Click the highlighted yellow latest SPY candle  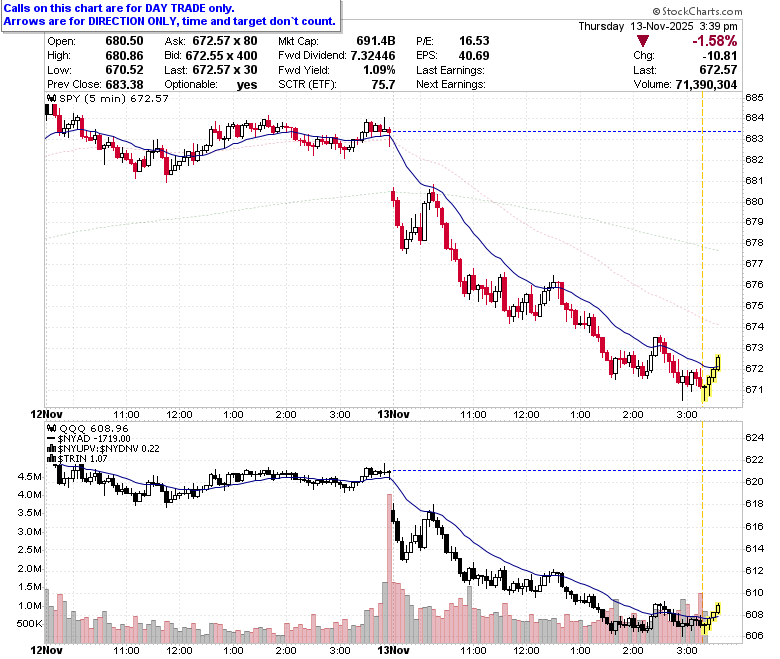click(718, 363)
